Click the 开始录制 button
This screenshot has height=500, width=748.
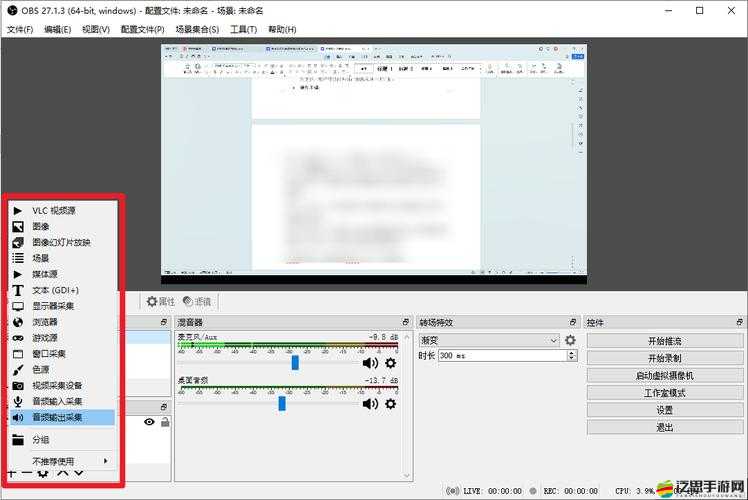[x=664, y=358]
